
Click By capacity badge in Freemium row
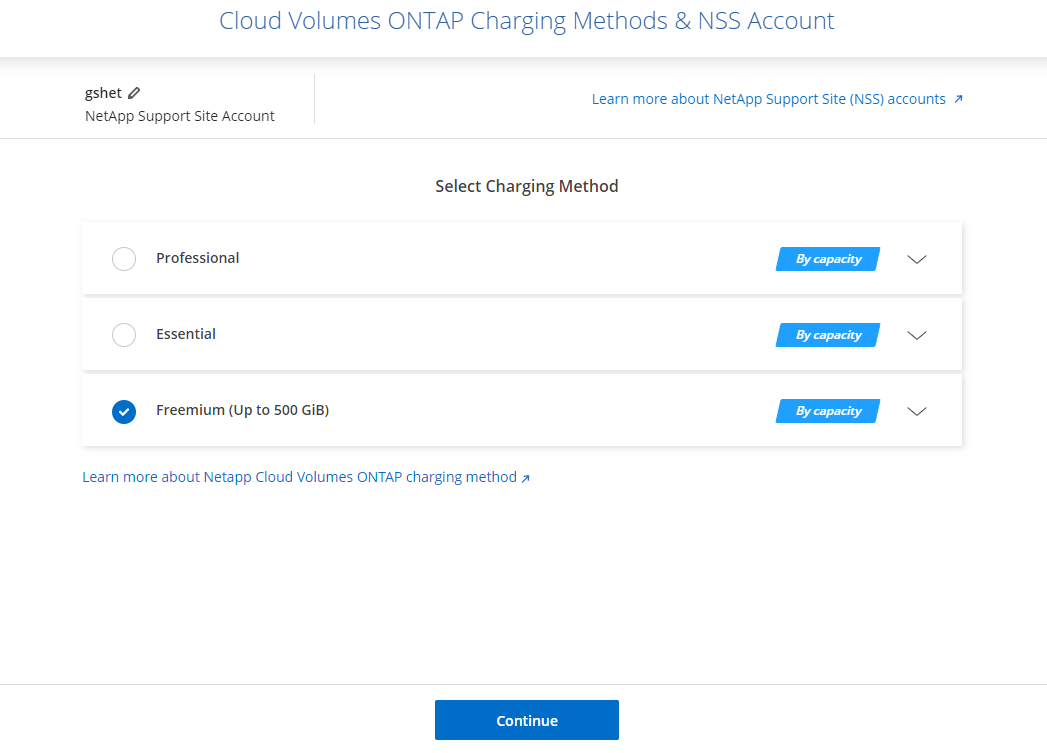(828, 411)
